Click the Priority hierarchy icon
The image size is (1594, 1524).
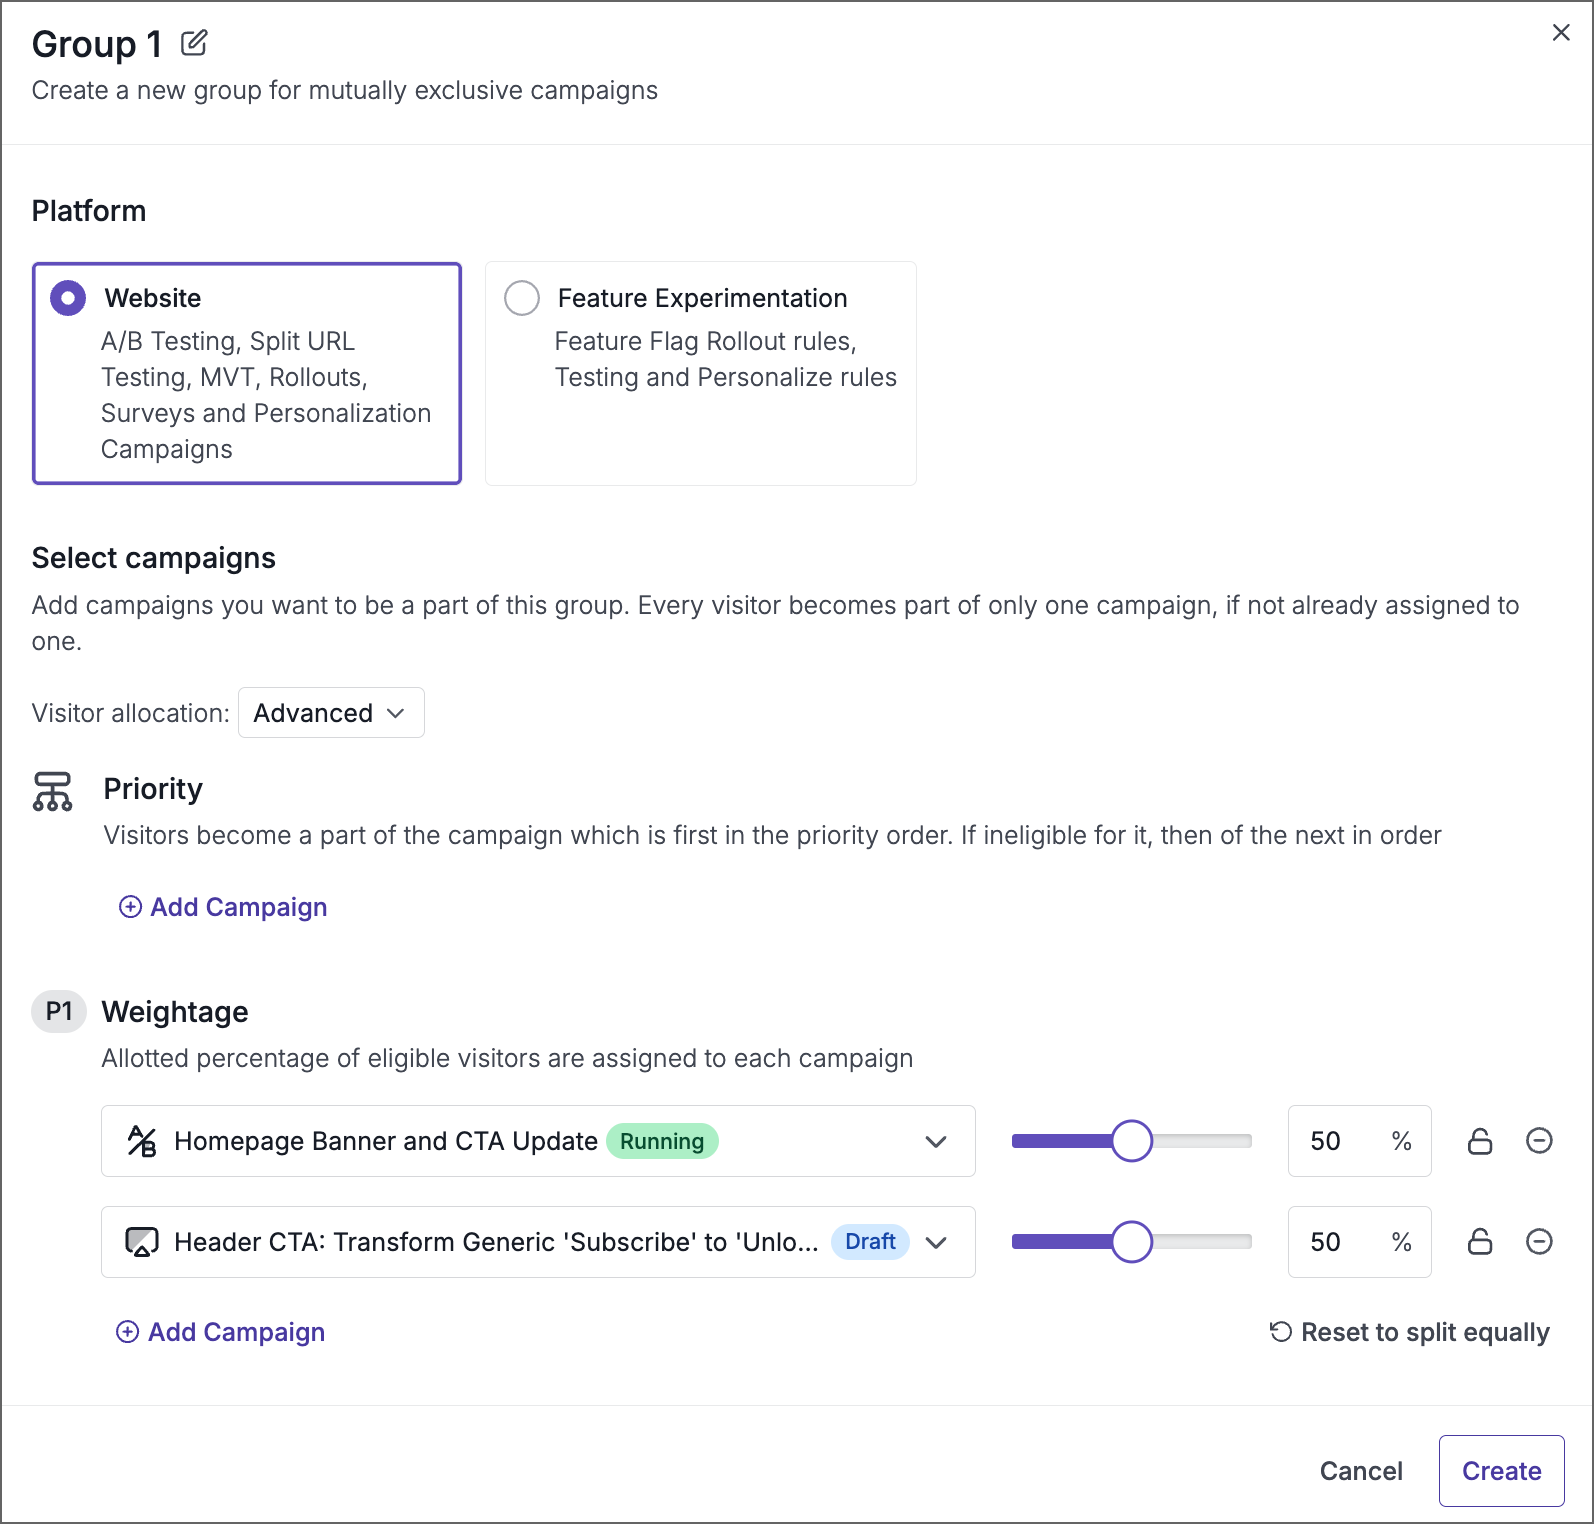pos(53,791)
